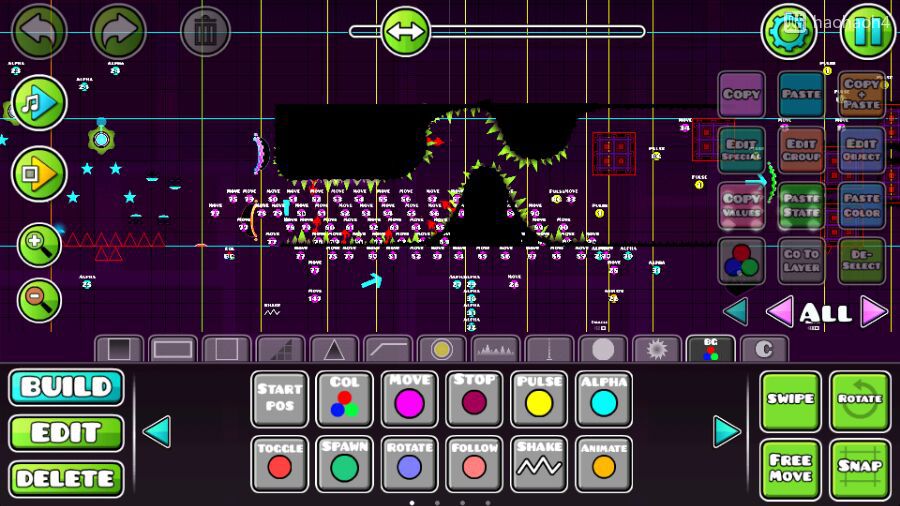Switch to Build mode
The image size is (900, 506).
click(66, 387)
